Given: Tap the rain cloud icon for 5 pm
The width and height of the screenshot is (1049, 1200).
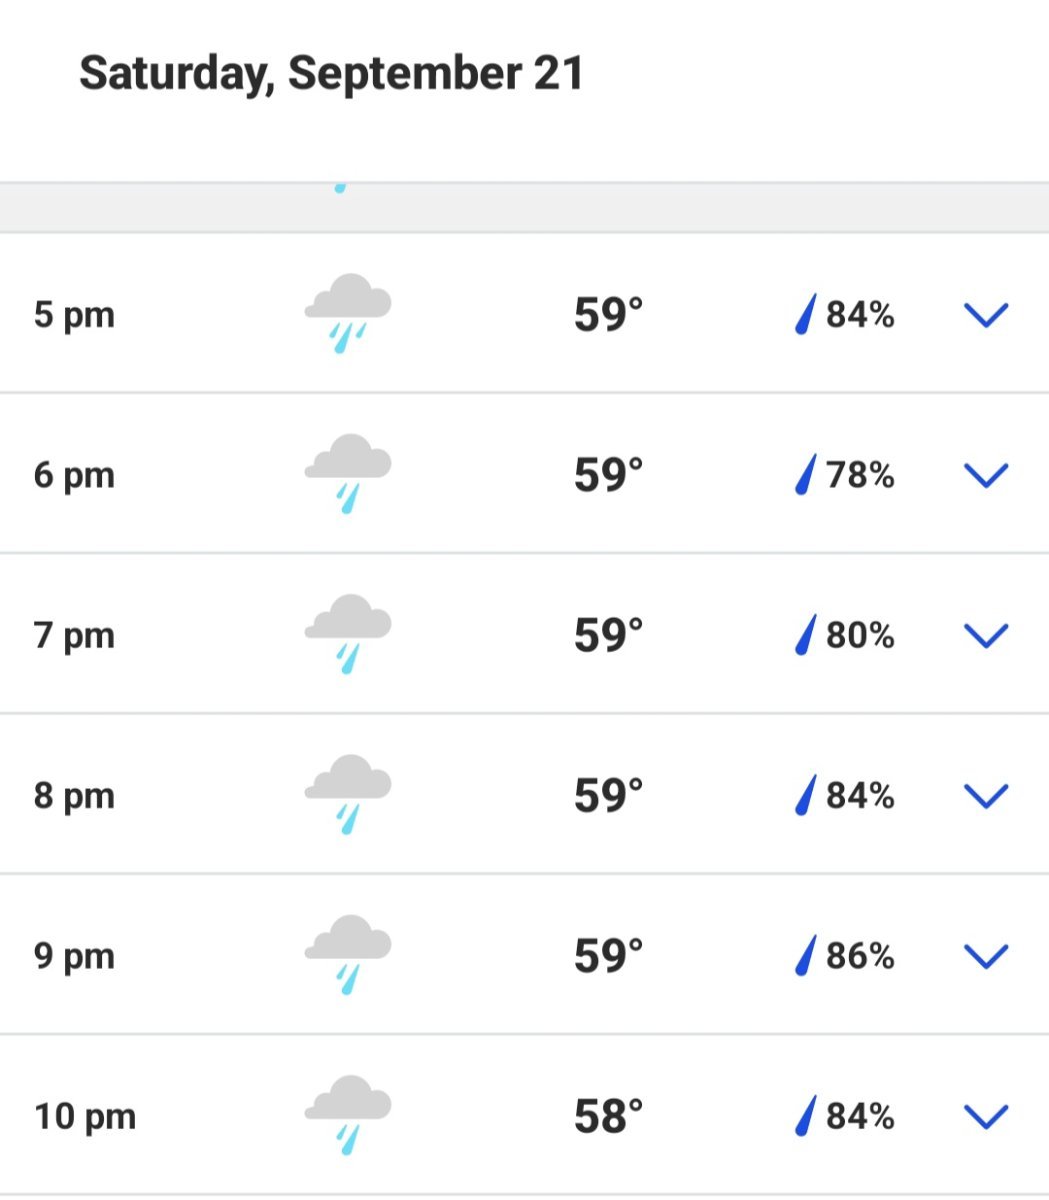Looking at the screenshot, I should click(347, 314).
